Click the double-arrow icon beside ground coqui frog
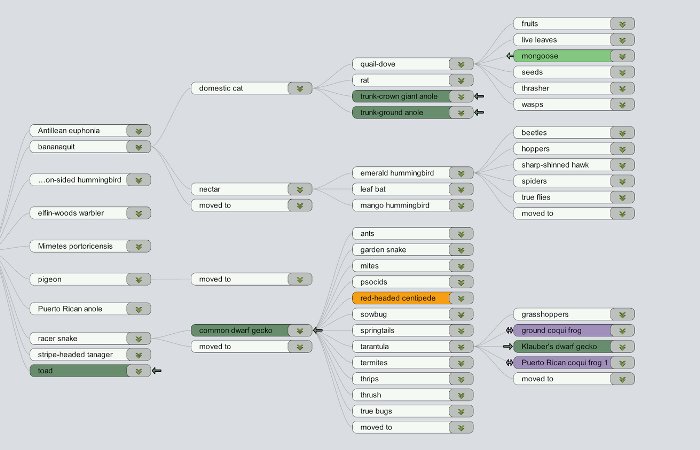This screenshot has height=450, width=700. [x=509, y=330]
